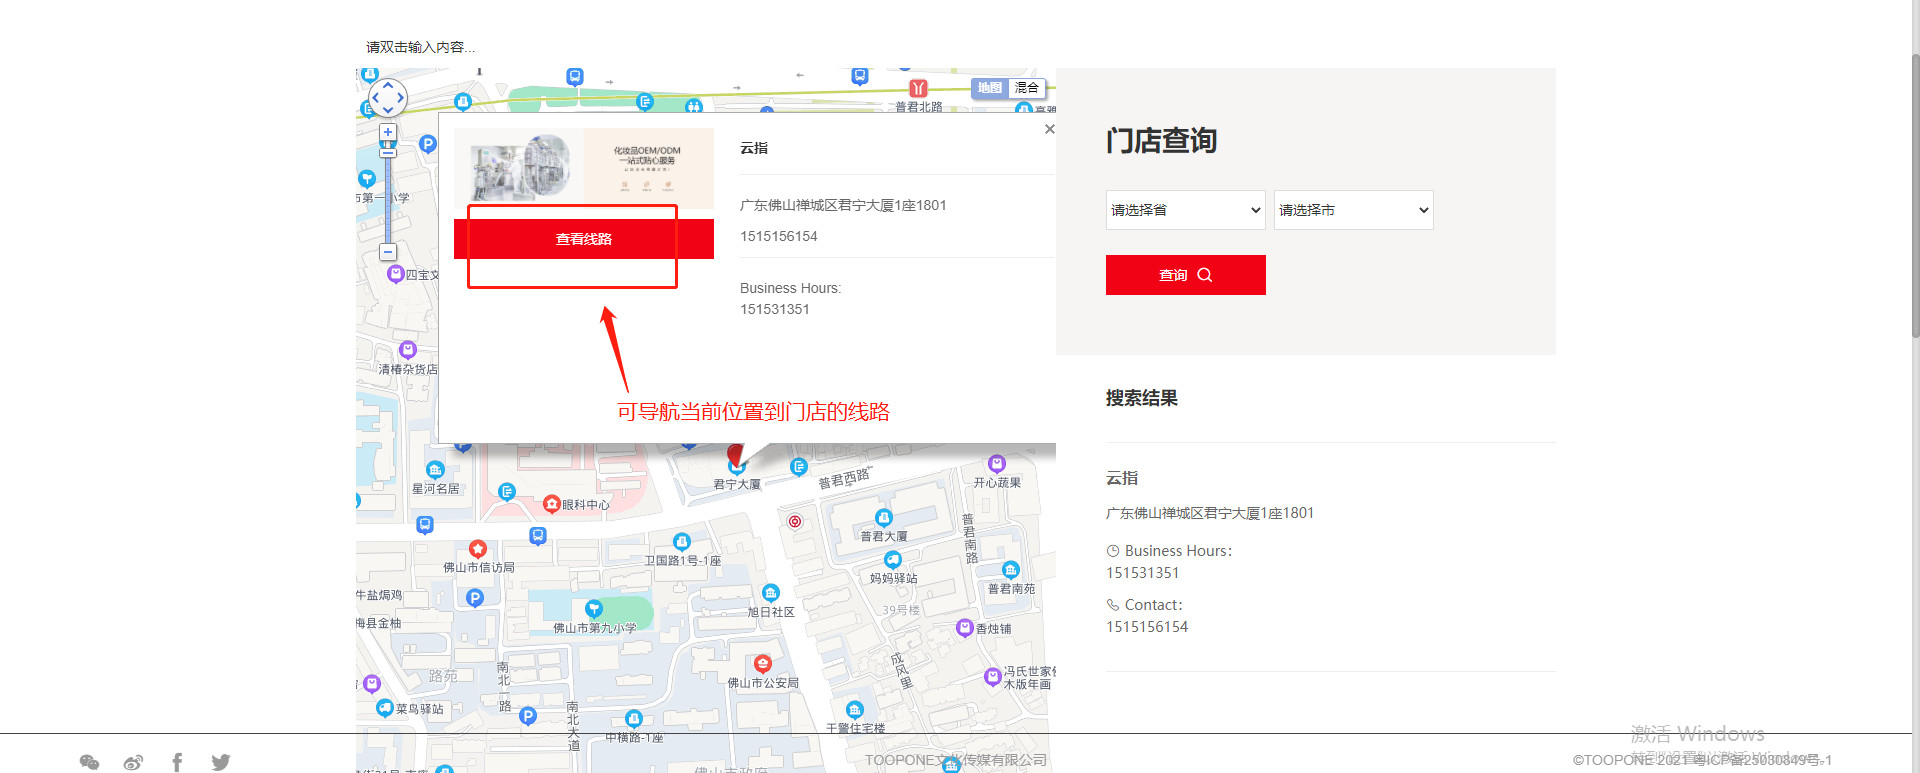Open the 请选择省 province dropdown
This screenshot has width=1920, height=773.
point(1185,210)
